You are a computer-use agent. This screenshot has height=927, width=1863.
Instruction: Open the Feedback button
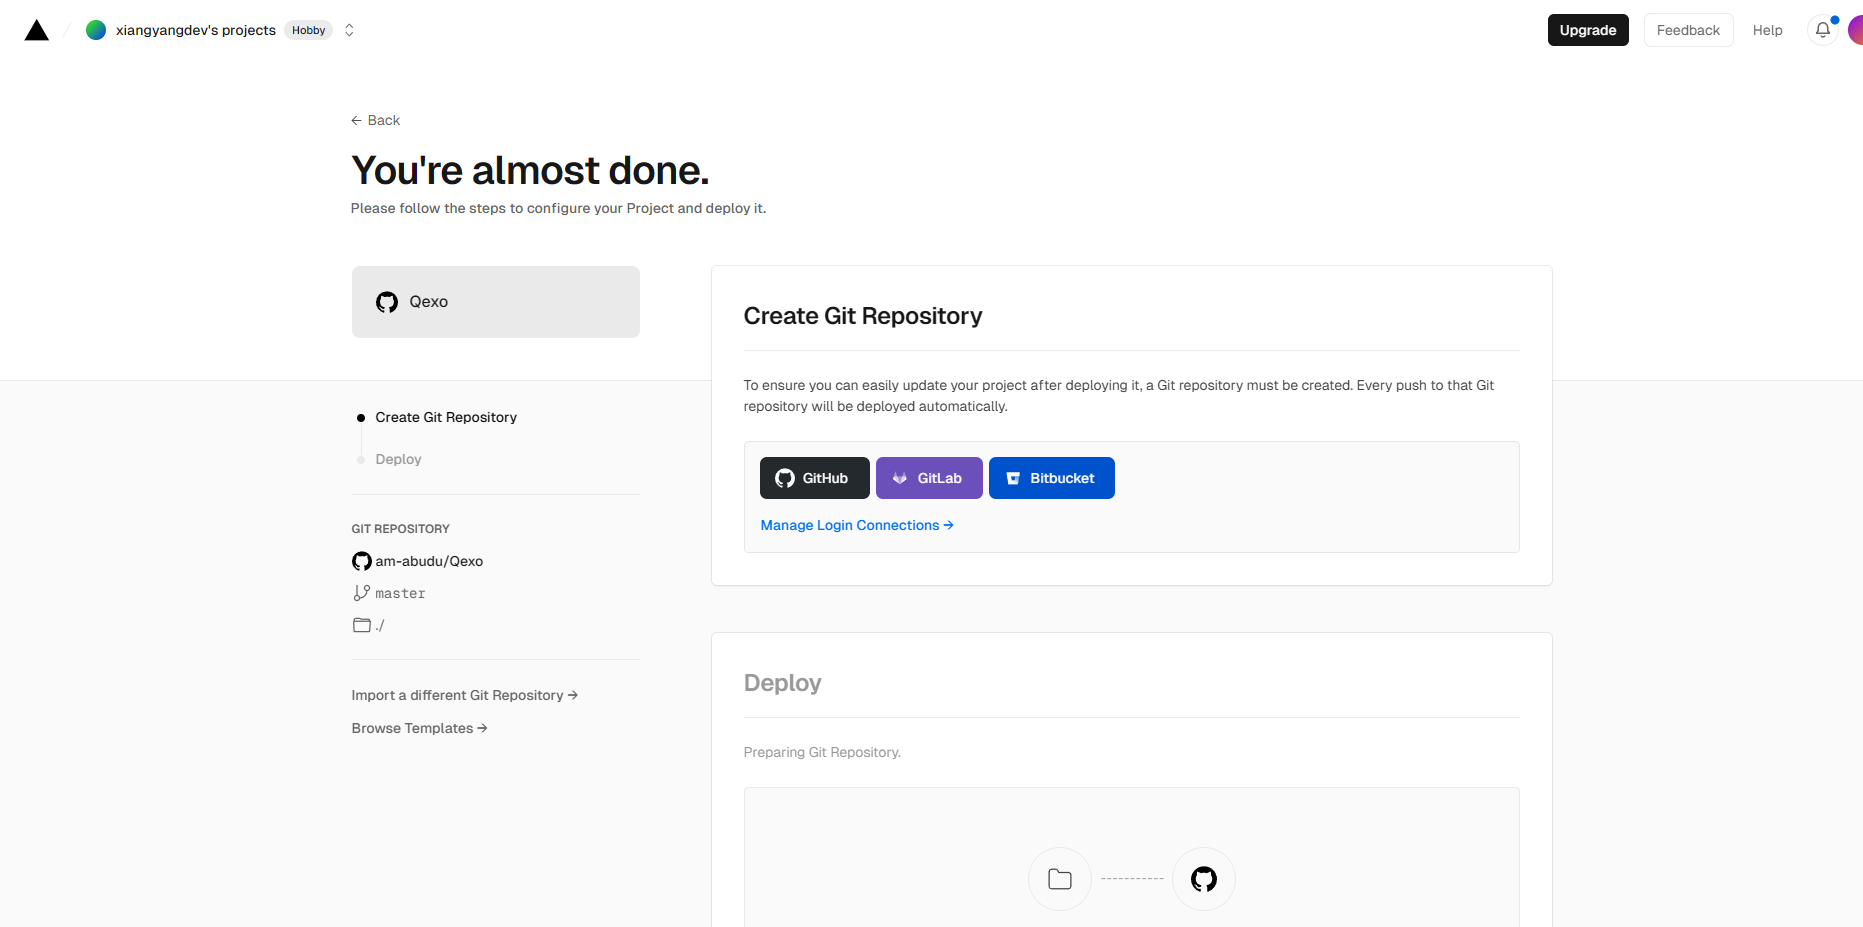point(1688,30)
